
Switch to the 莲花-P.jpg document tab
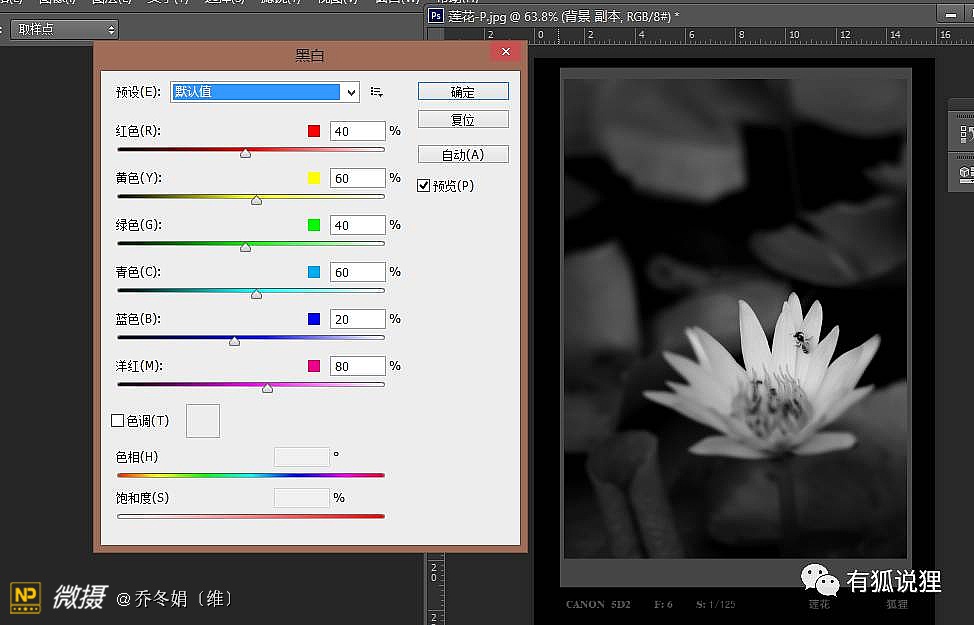pyautogui.click(x=560, y=16)
